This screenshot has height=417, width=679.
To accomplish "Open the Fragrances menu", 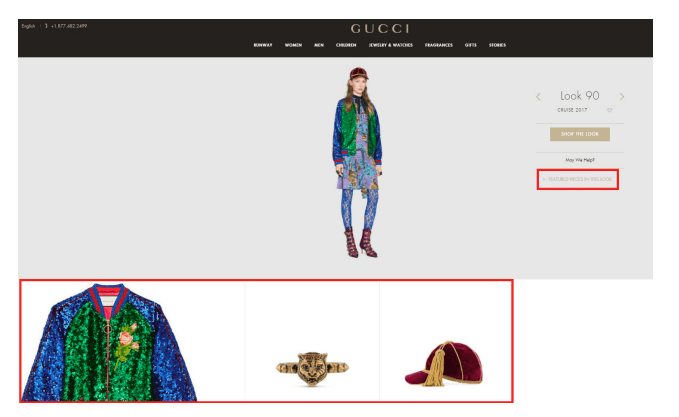I will pyautogui.click(x=439, y=45).
